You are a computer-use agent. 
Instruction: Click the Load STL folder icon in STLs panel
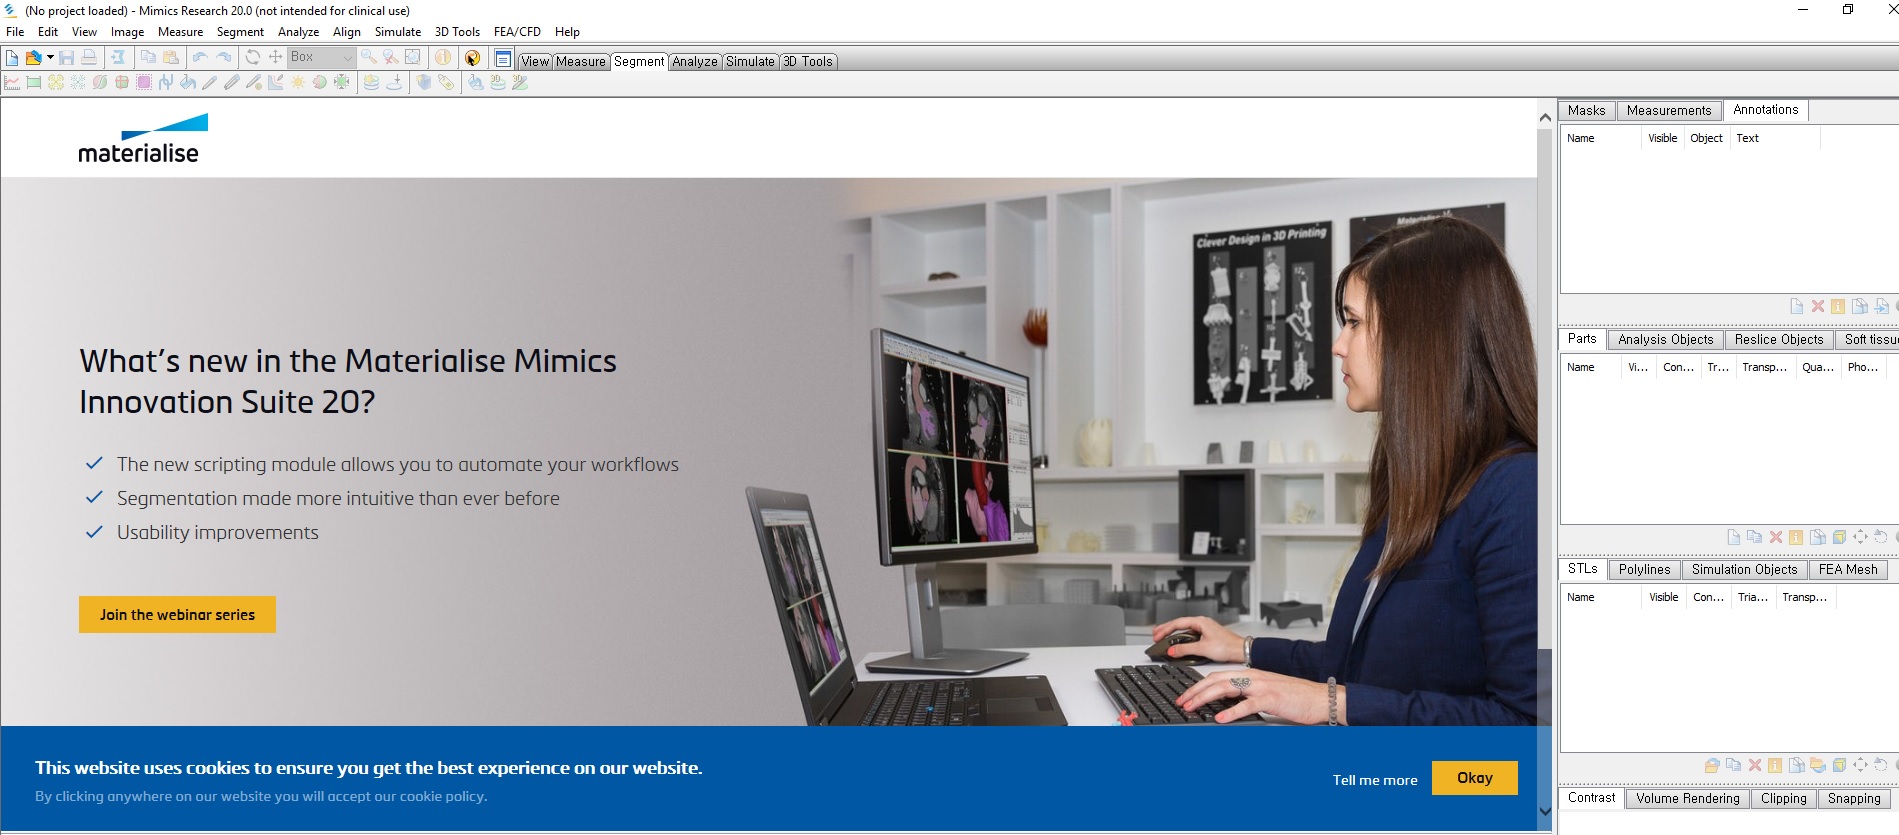1712,766
